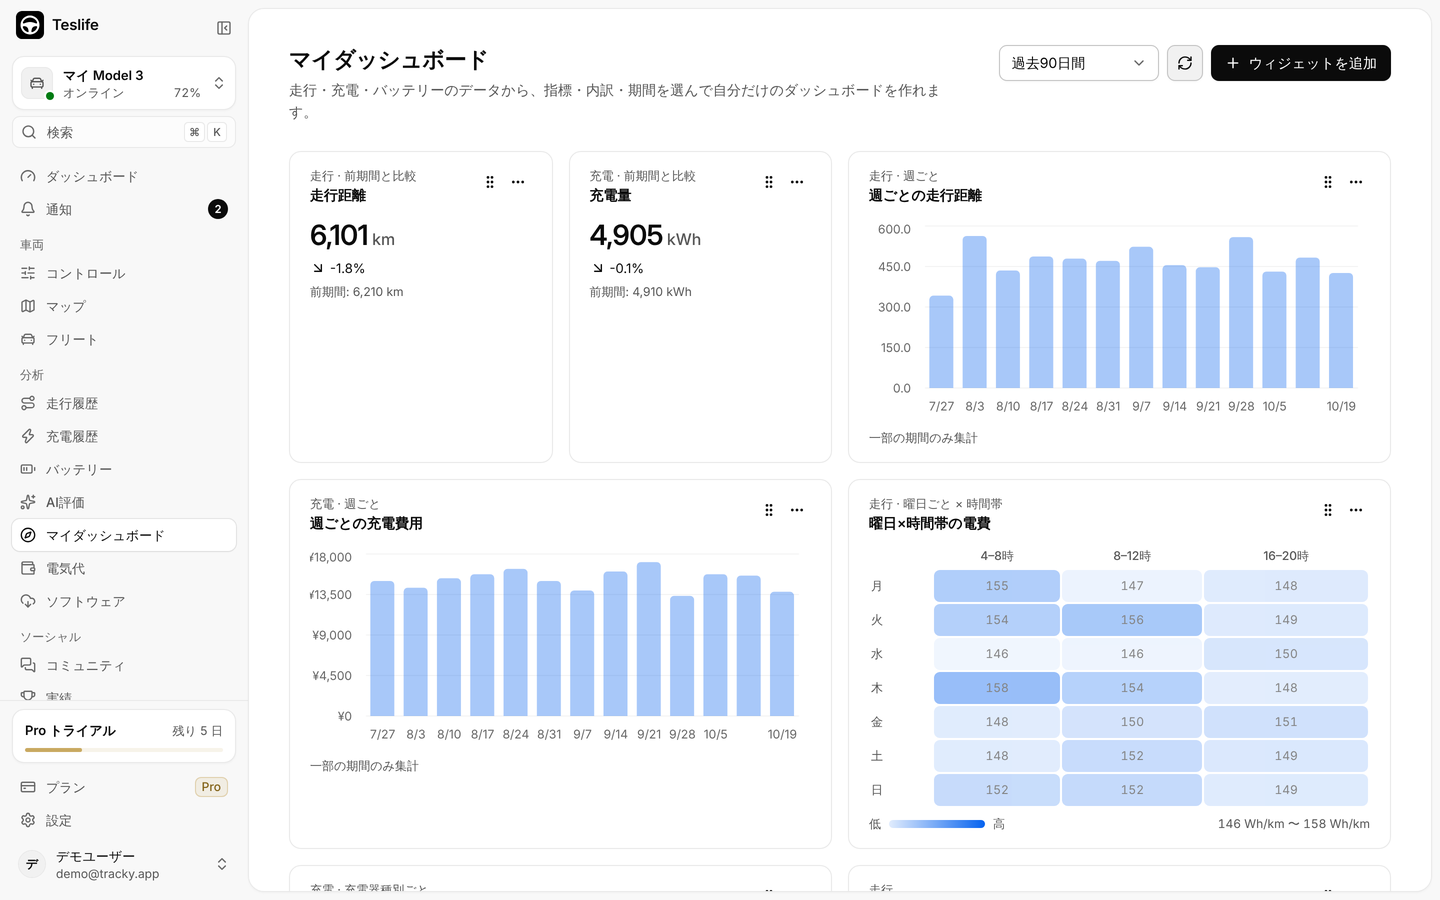Click the 4,905 kWh charge value
Viewport: 1440px width, 900px height.
[x=645, y=236]
